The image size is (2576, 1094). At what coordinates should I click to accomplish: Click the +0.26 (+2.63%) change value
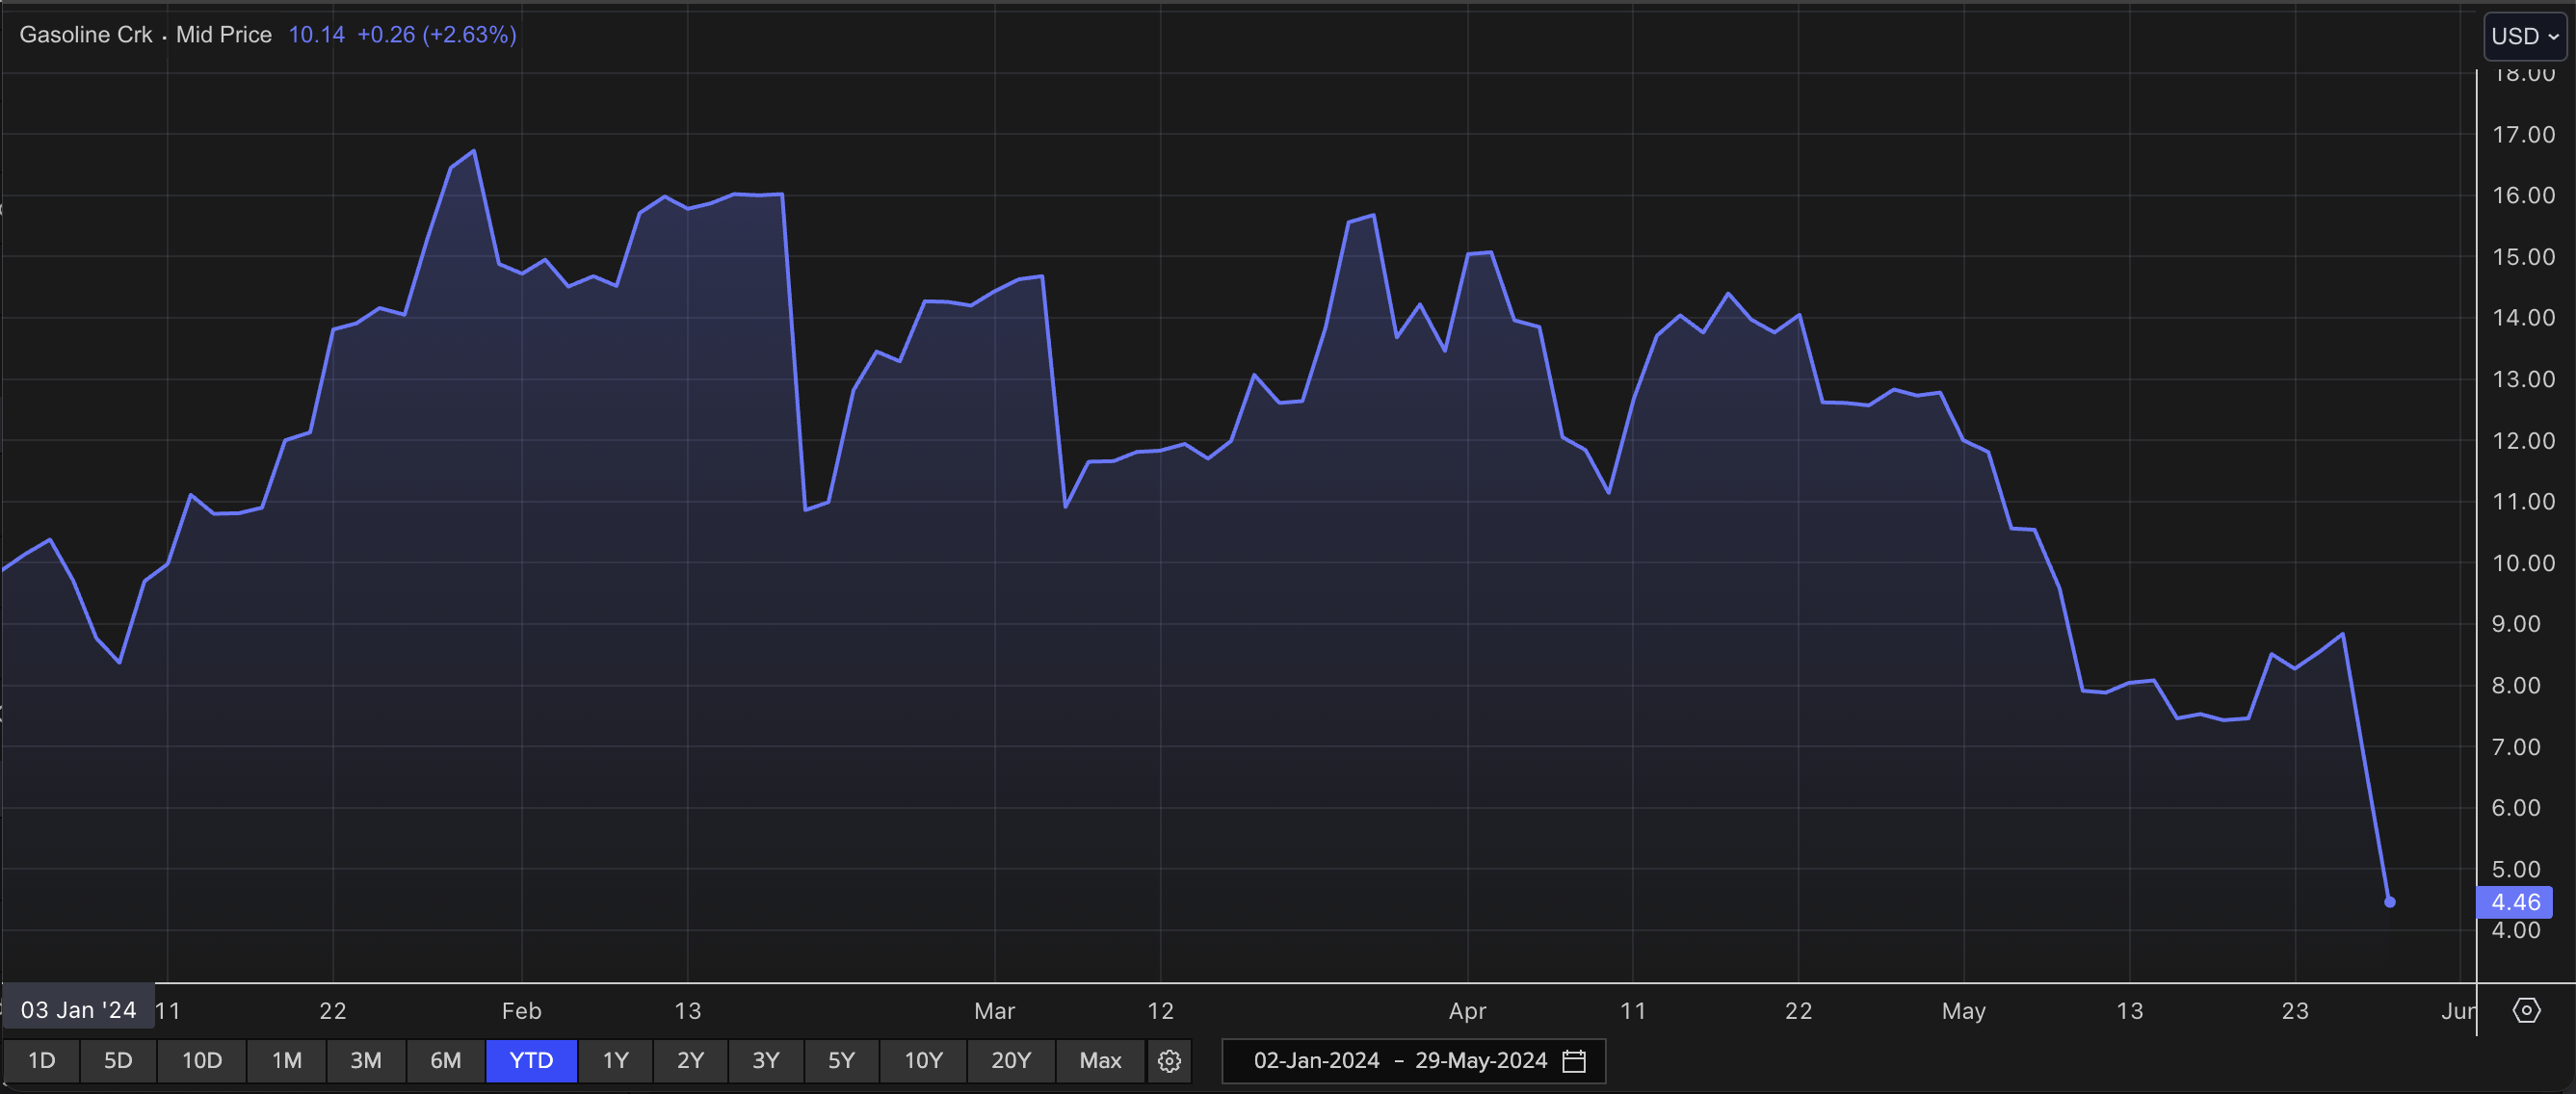[x=437, y=35]
